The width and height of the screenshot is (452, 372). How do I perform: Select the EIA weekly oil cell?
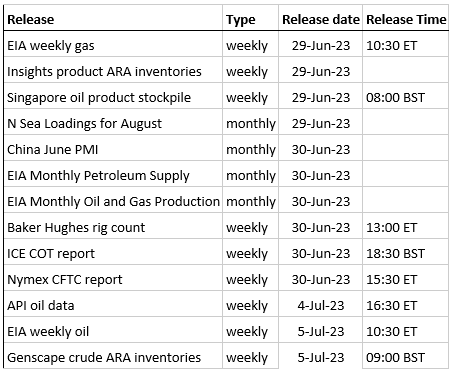113,331
